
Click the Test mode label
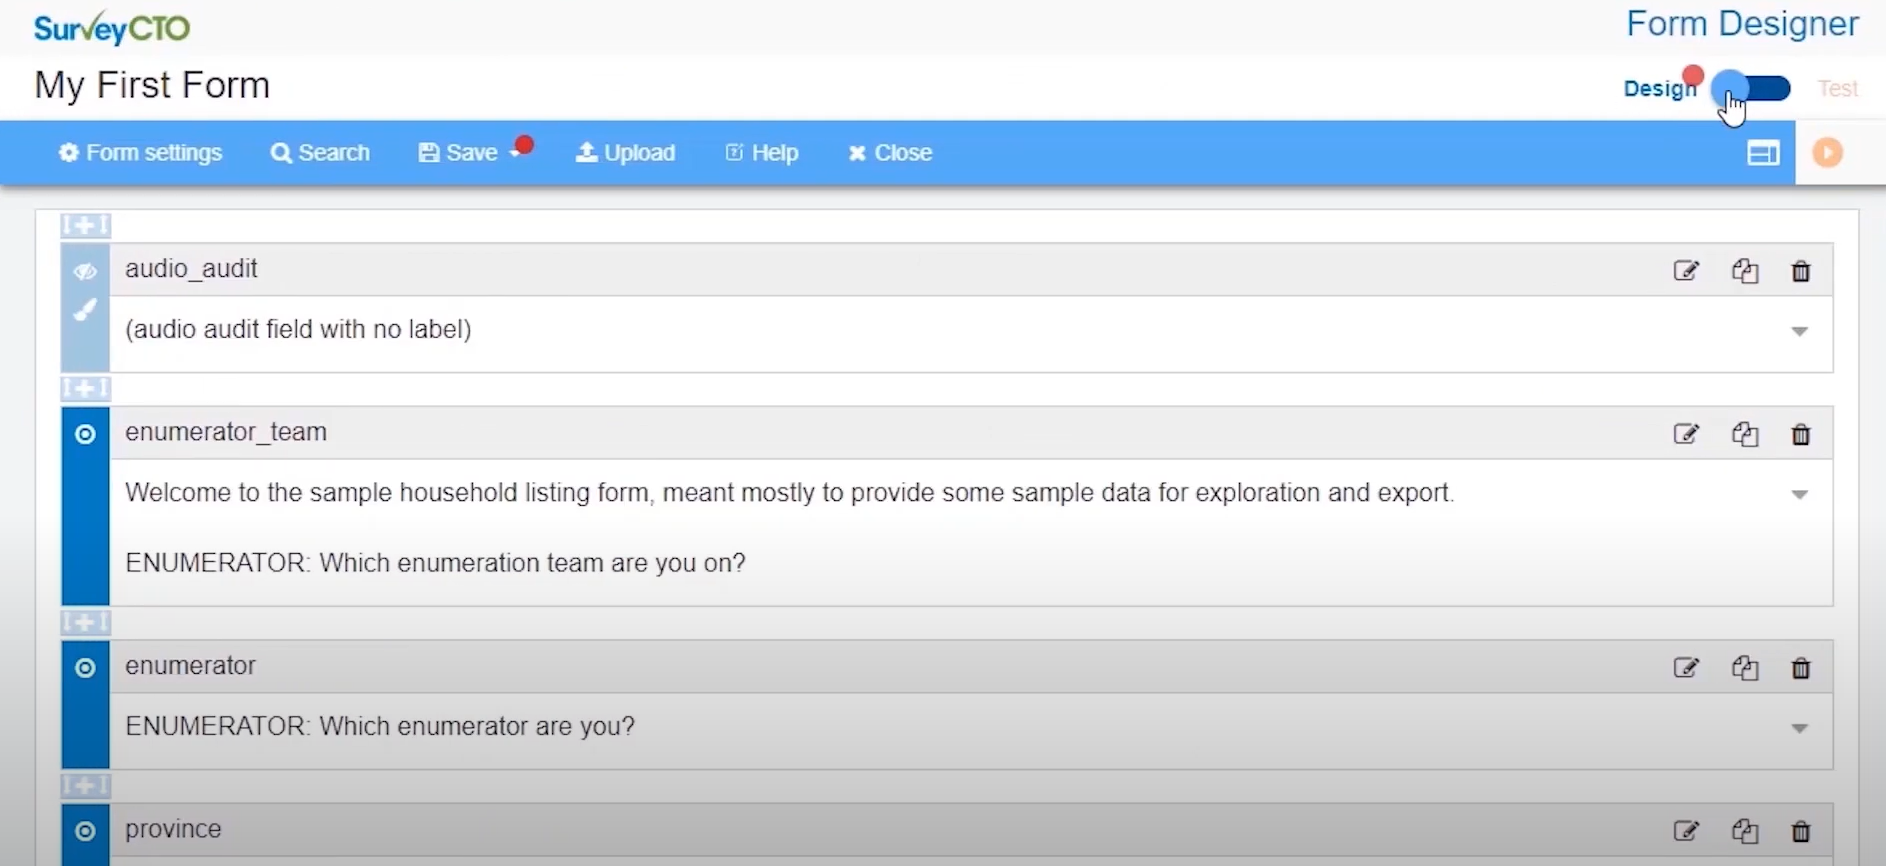point(1838,89)
